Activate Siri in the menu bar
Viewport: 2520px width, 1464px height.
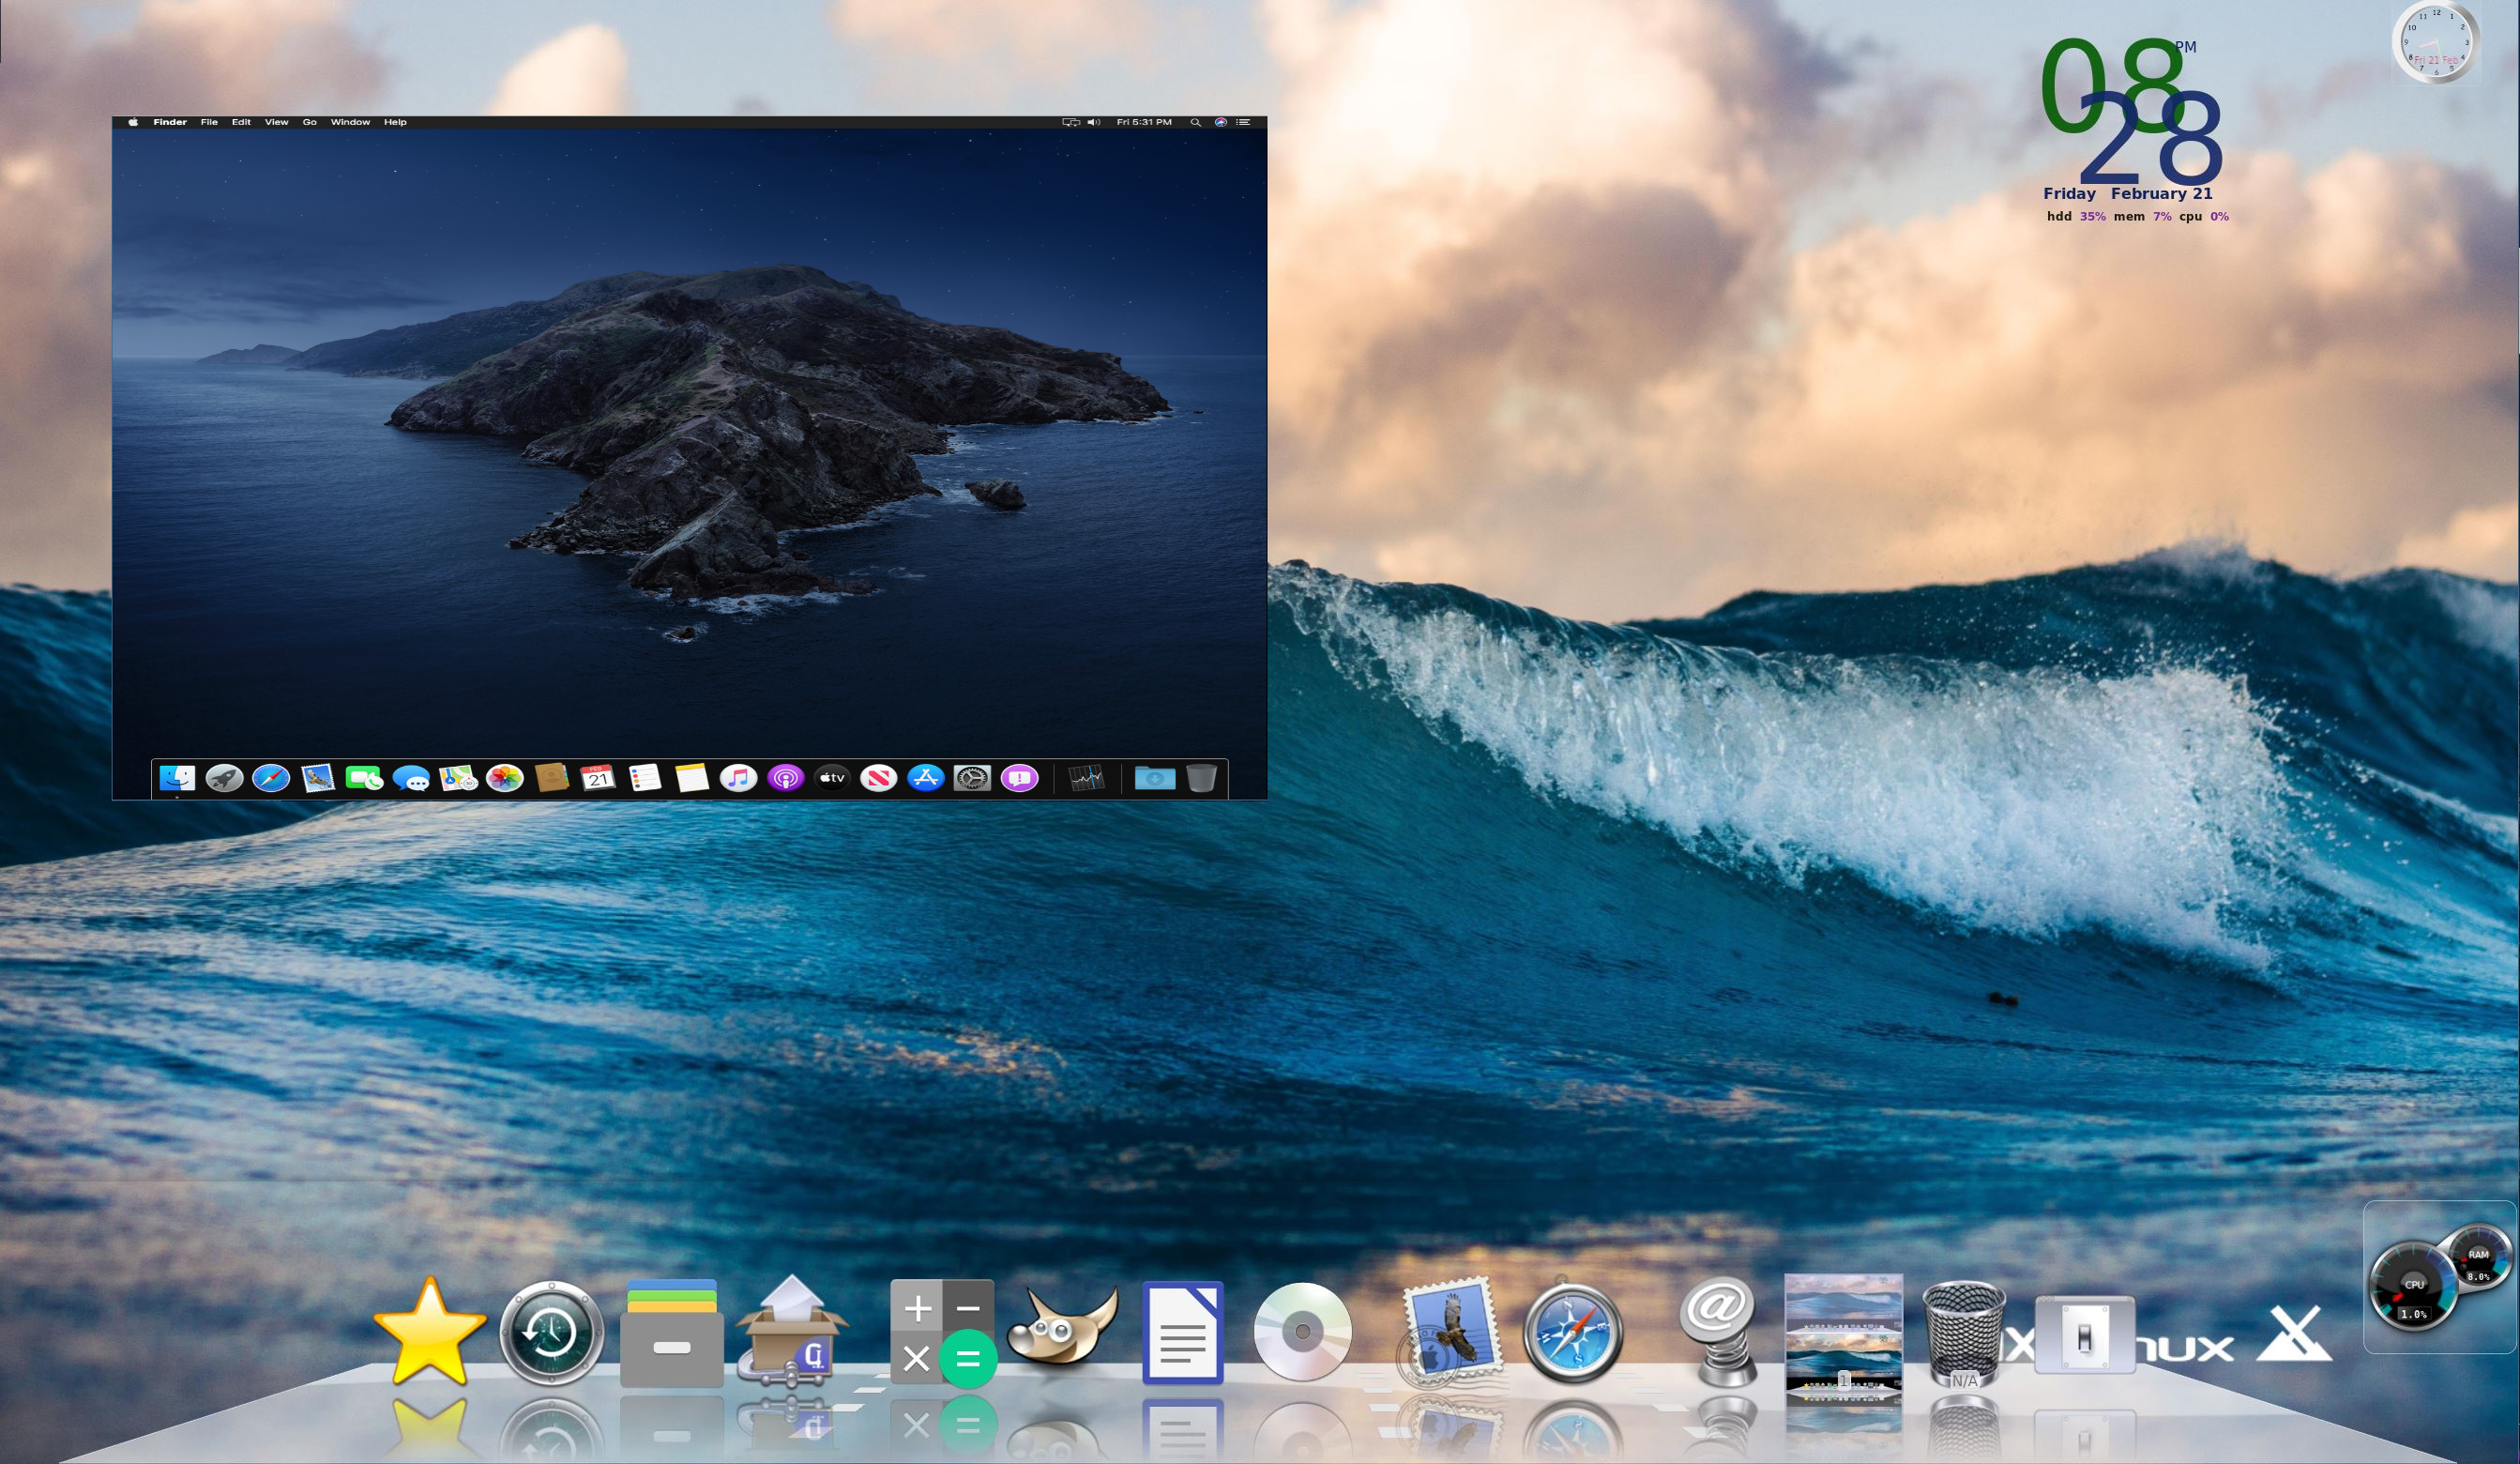pyautogui.click(x=1220, y=122)
